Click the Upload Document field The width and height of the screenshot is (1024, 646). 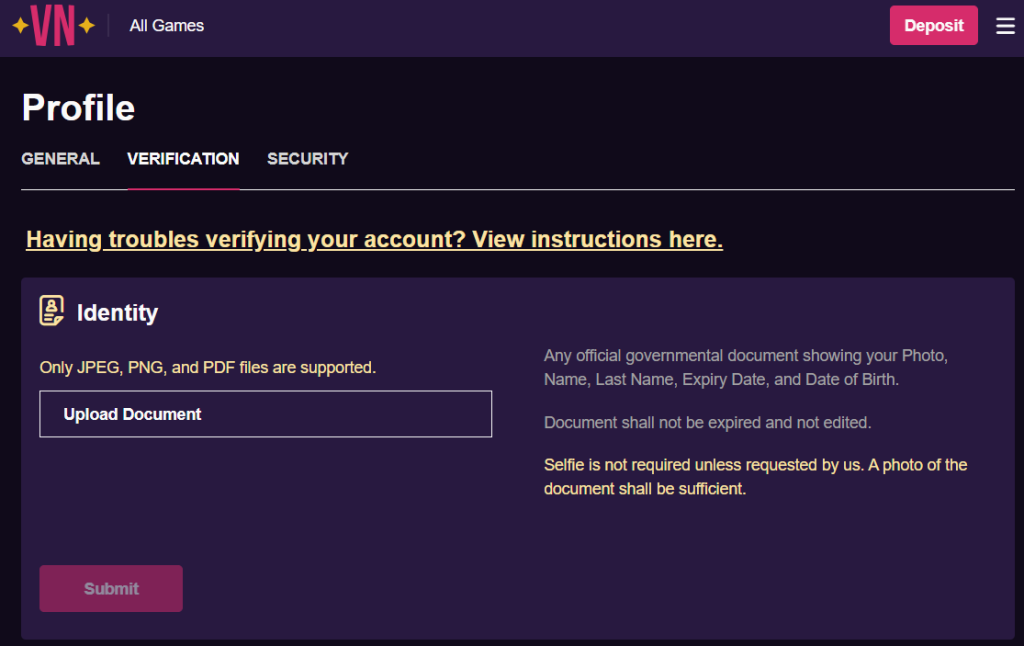click(x=265, y=413)
